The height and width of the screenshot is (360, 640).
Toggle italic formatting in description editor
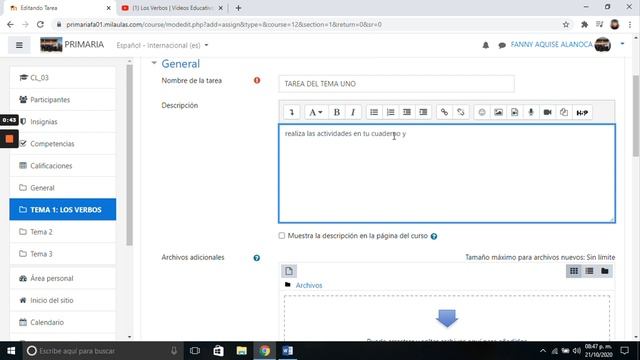[353, 112]
